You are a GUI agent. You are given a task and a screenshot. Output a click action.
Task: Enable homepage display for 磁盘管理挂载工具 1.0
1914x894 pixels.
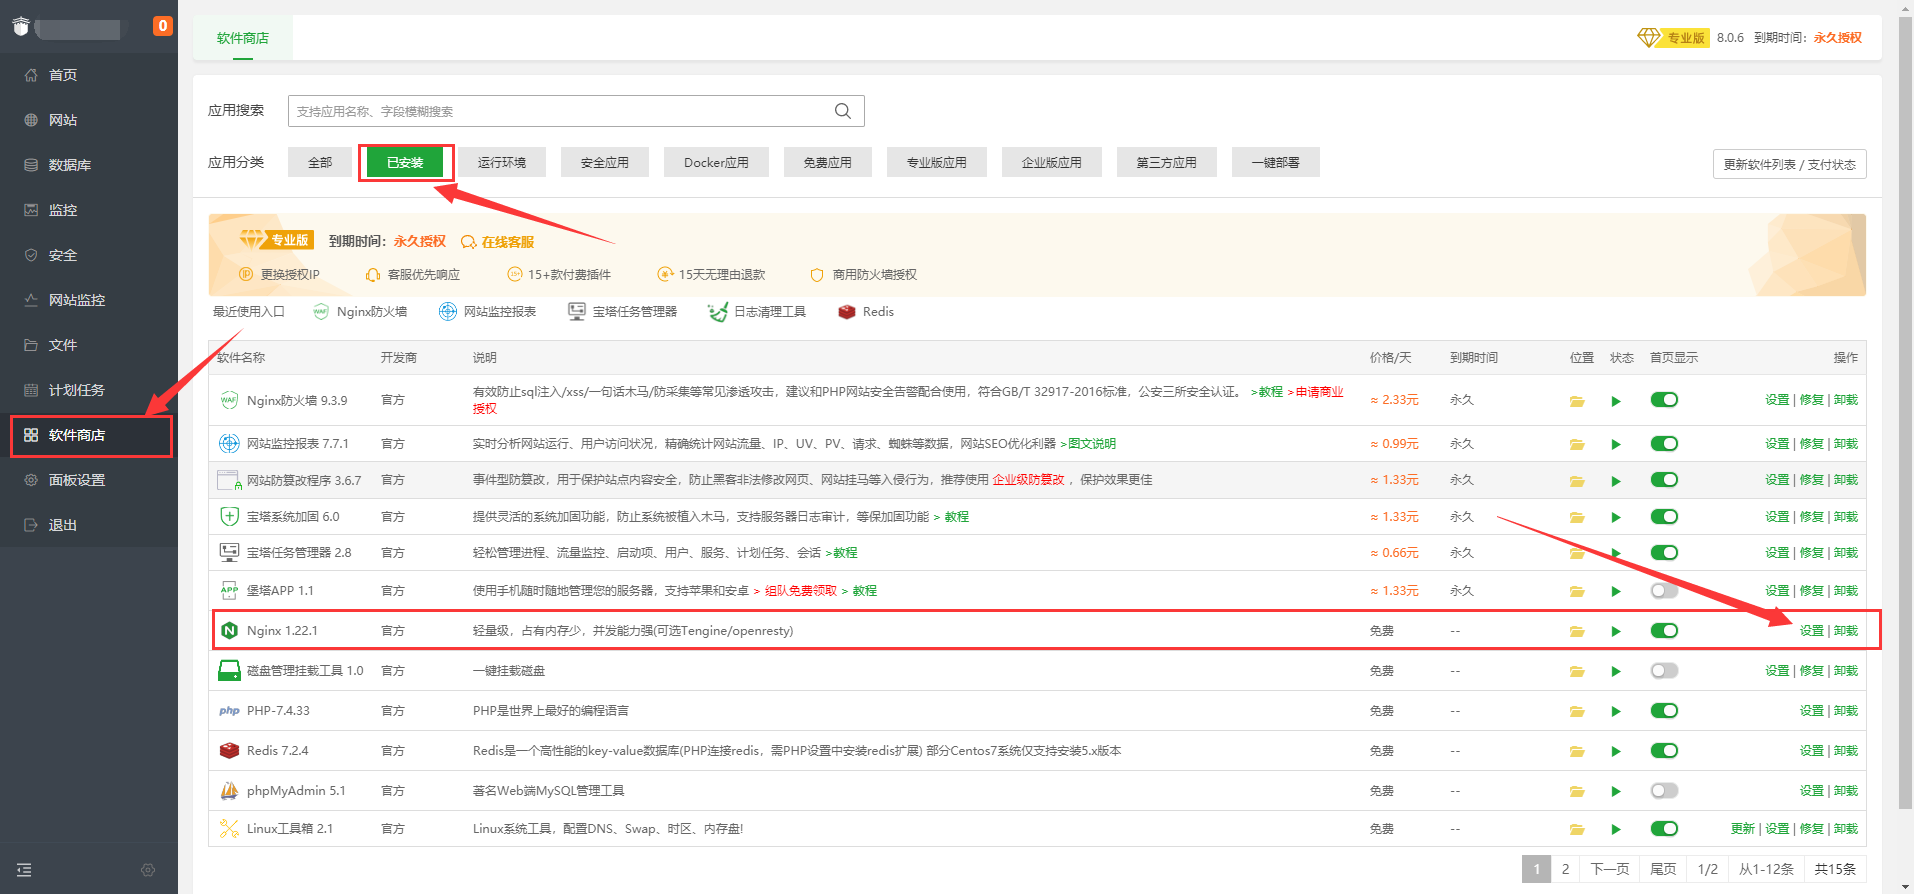[1664, 671]
